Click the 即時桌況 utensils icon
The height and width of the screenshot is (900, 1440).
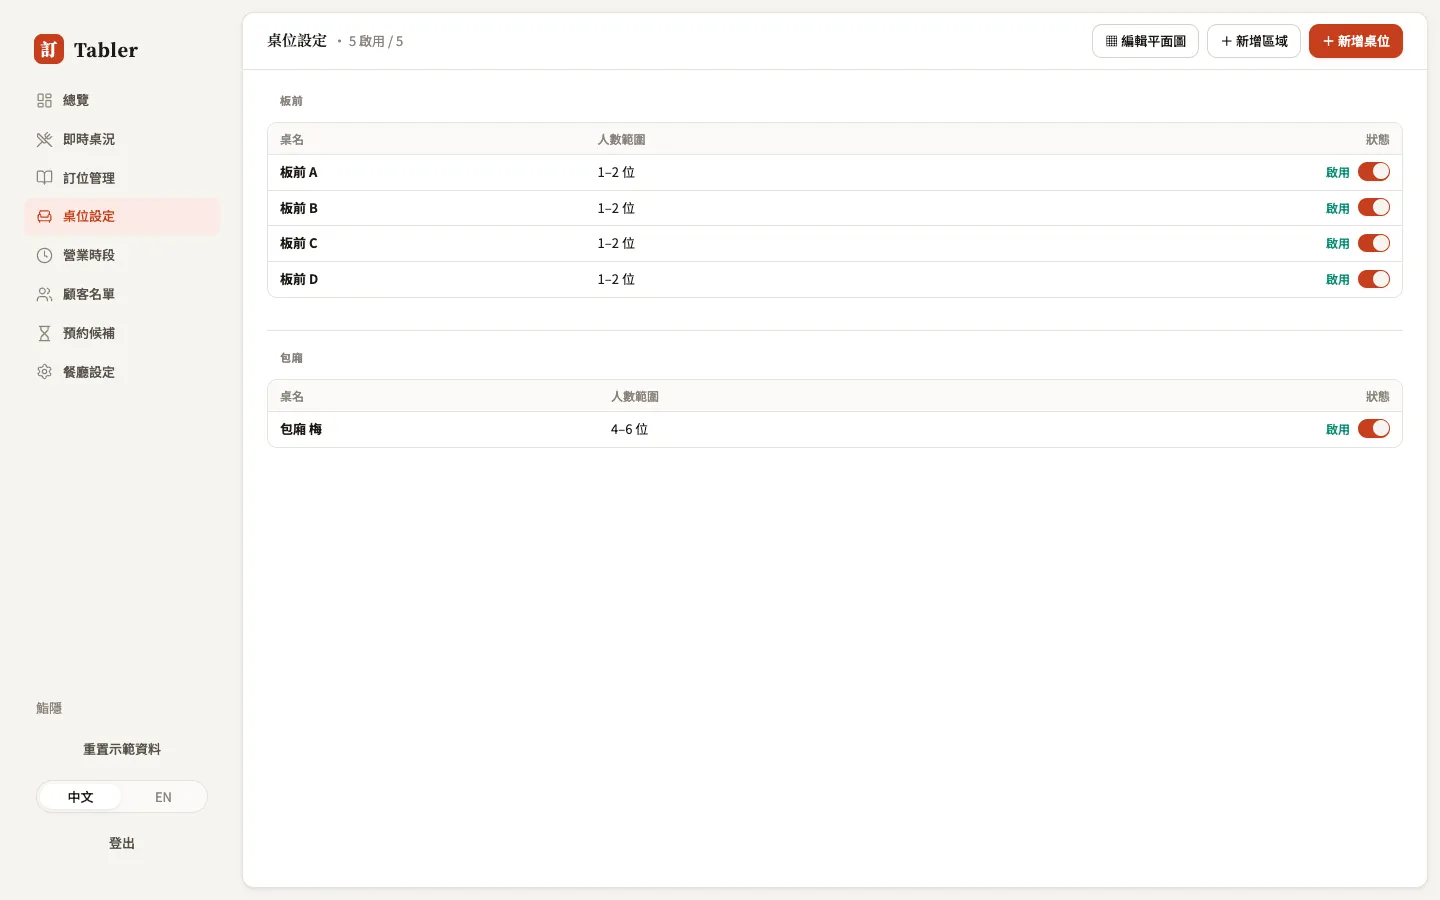click(x=44, y=139)
